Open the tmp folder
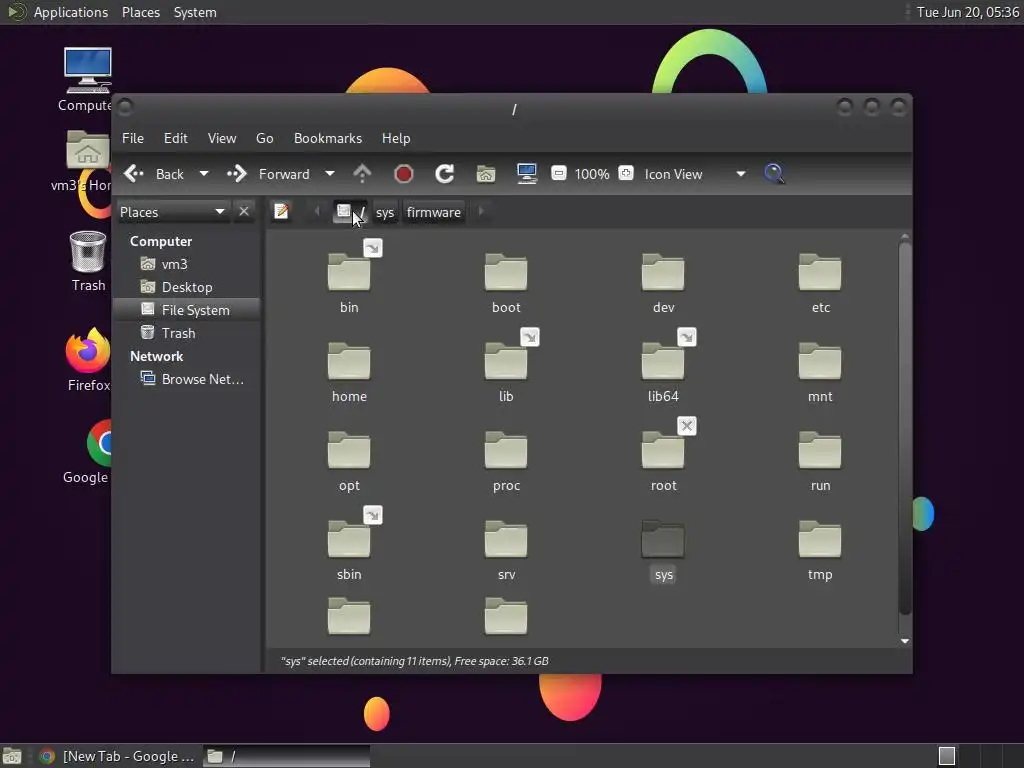Image resolution: width=1024 pixels, height=768 pixels. [x=820, y=539]
